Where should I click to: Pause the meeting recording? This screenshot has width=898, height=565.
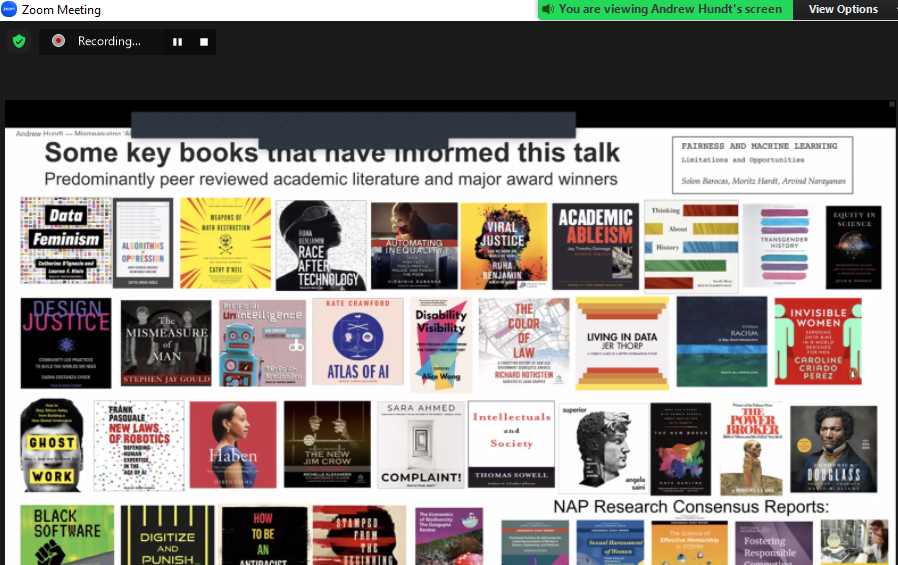[x=178, y=42]
